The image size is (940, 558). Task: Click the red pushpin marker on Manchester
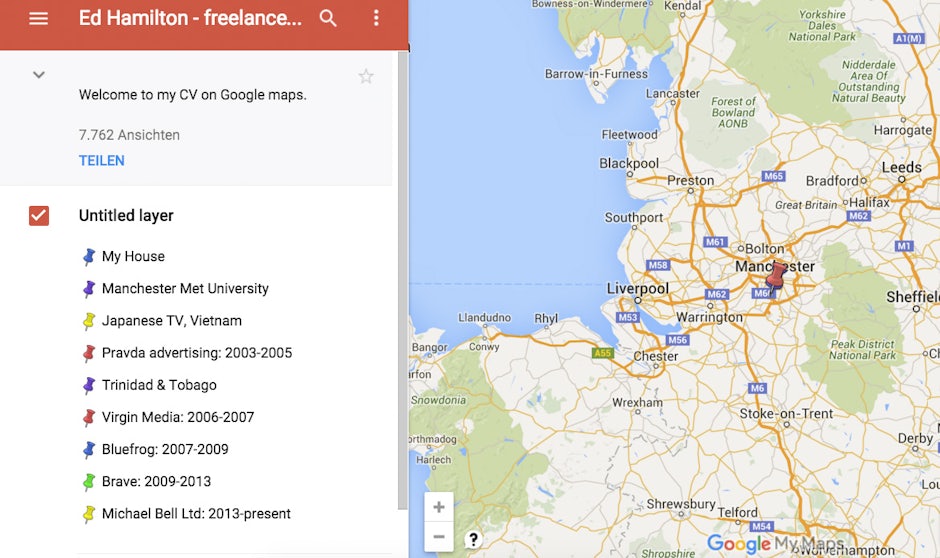coord(775,277)
